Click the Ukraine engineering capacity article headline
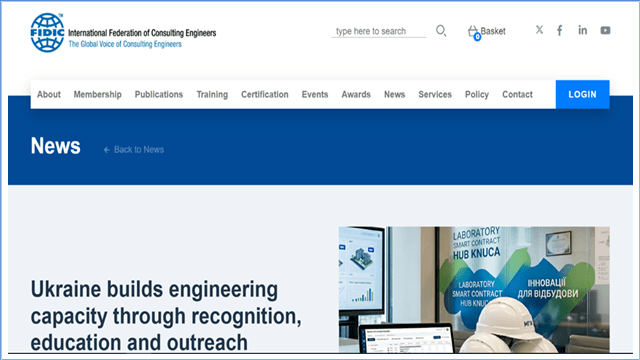 click(x=166, y=316)
